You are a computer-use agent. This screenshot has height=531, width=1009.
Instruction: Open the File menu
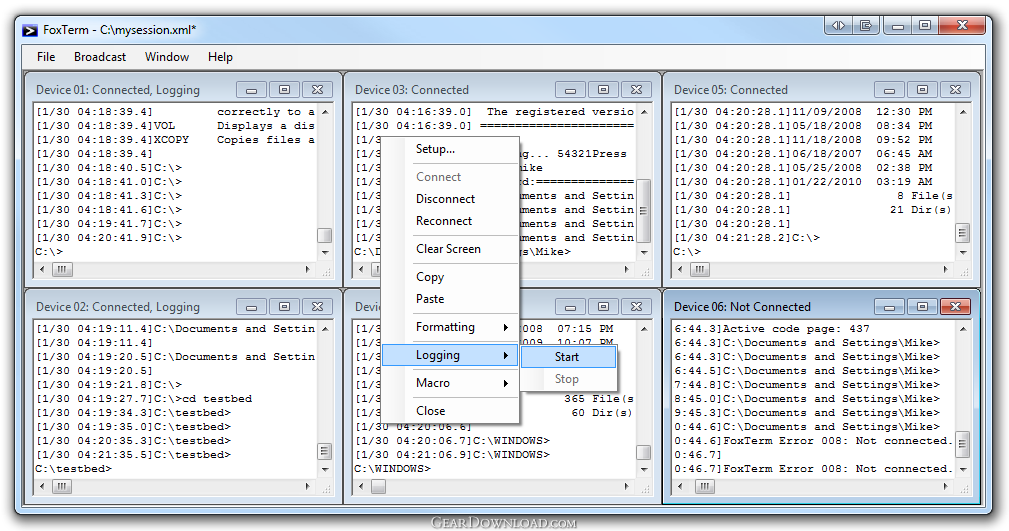click(x=46, y=57)
